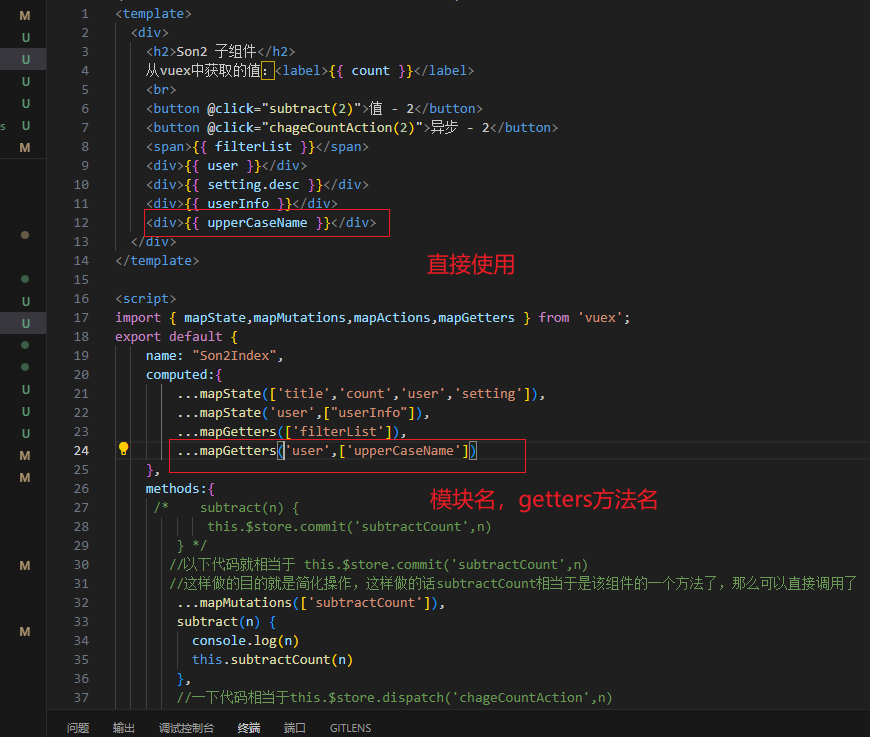Open the 端口 (Ports) panel
This screenshot has height=737, width=870.
tap(294, 727)
